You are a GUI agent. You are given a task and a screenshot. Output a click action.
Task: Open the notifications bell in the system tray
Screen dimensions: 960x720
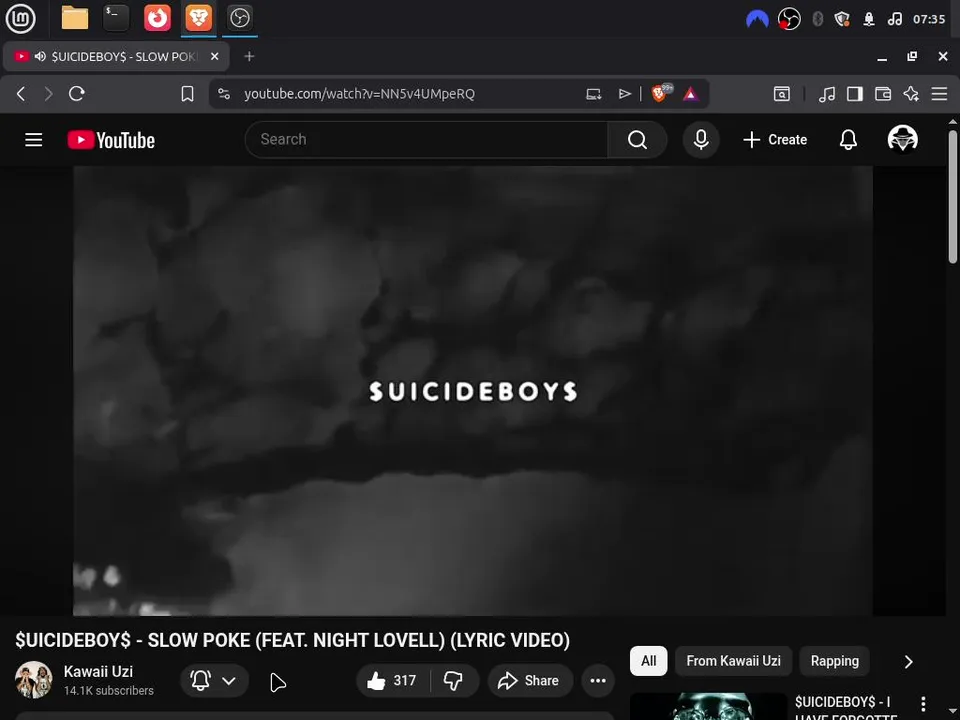pyautogui.click(x=868, y=20)
